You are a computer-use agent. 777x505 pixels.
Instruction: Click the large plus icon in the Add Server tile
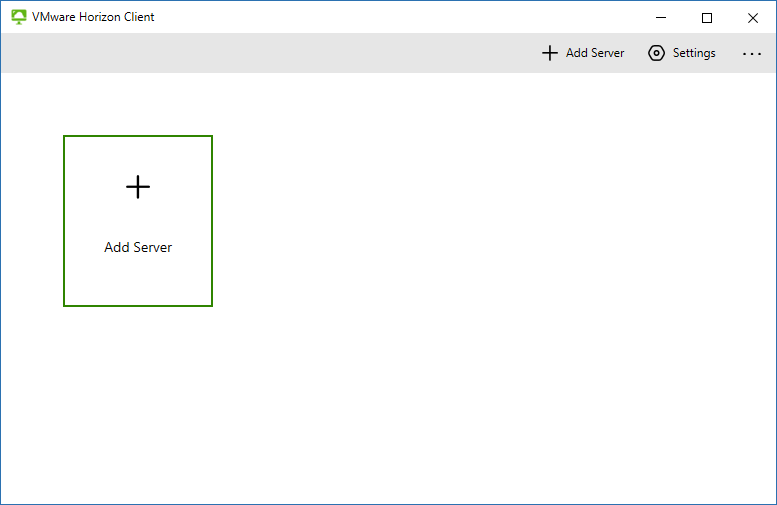point(138,187)
